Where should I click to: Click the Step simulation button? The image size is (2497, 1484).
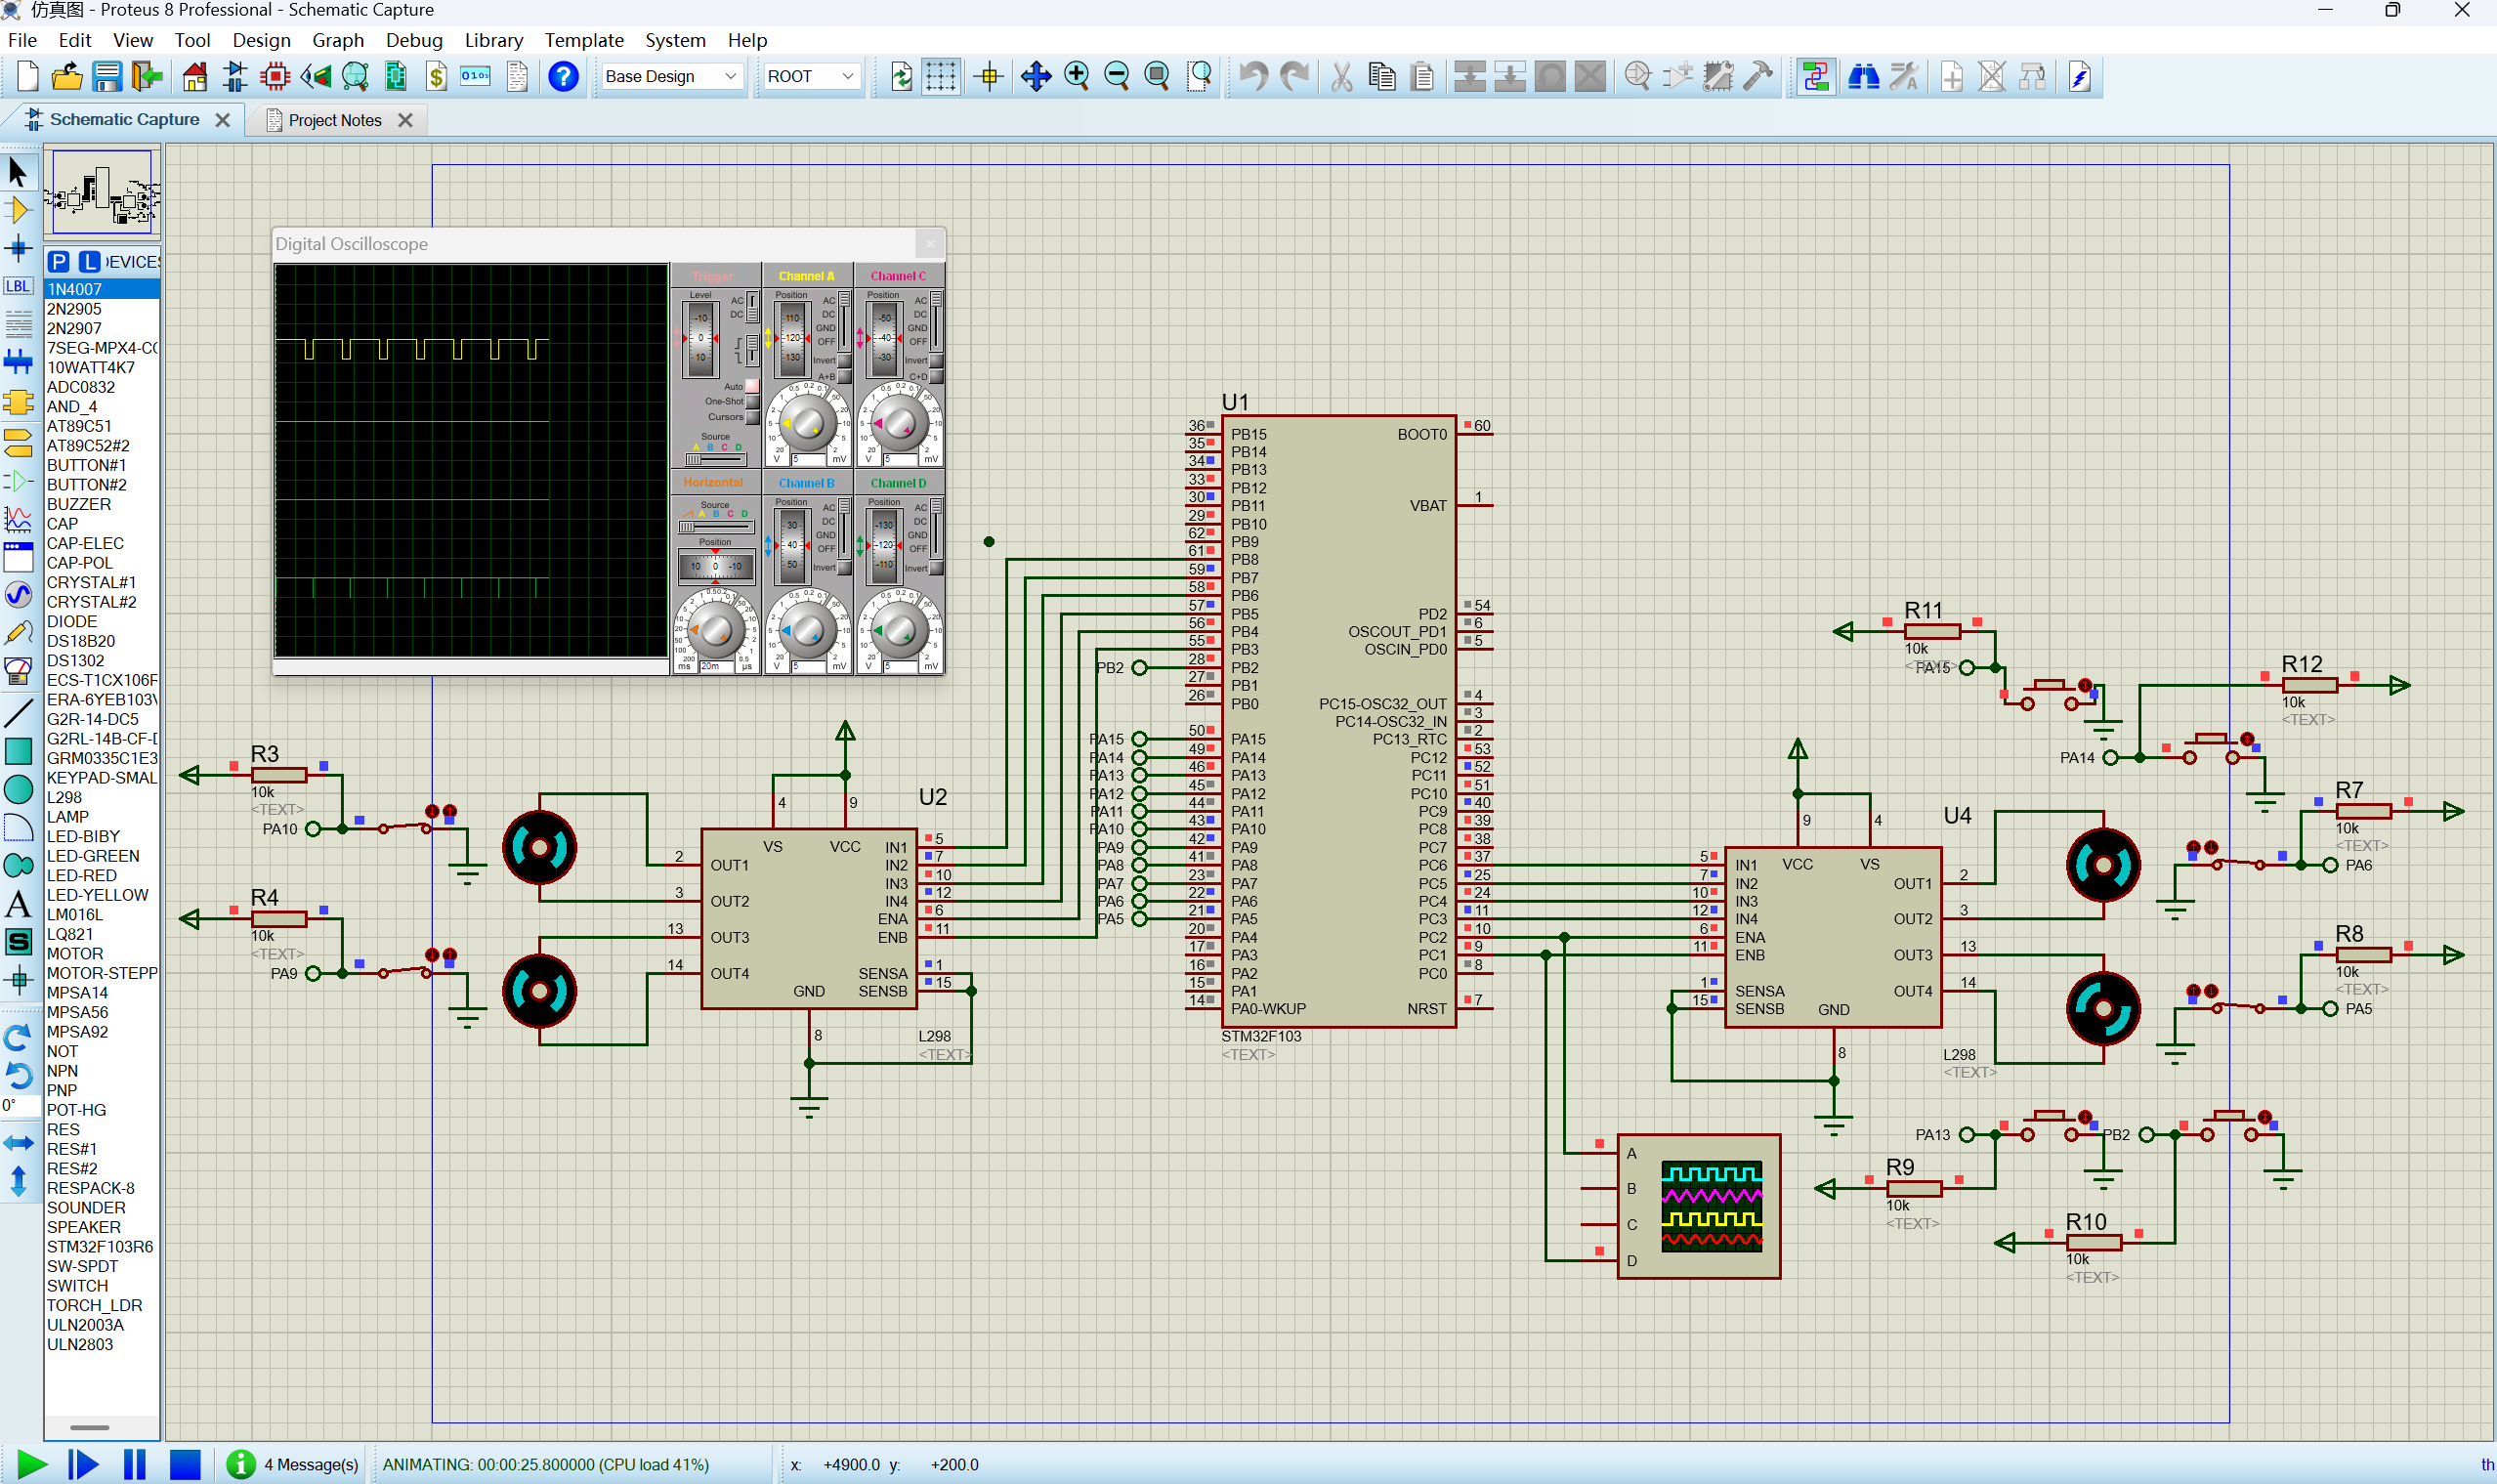coord(83,1465)
